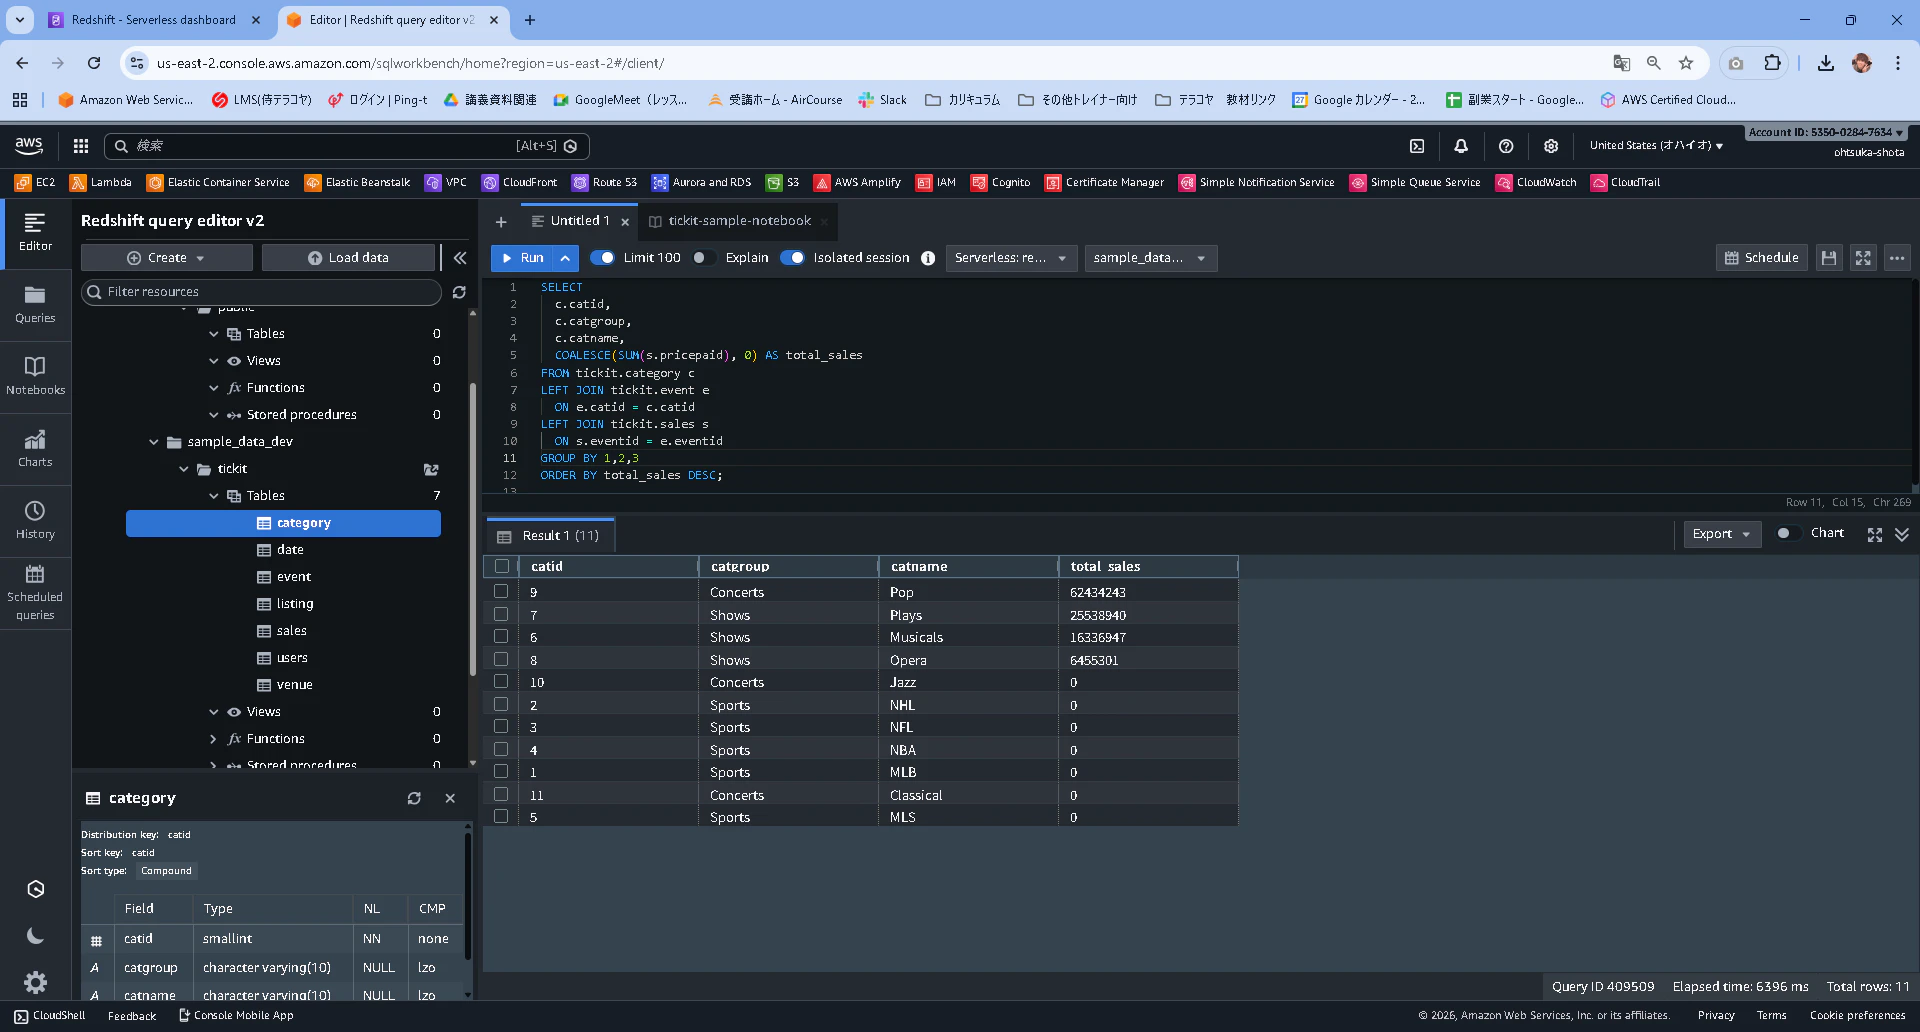Viewport: 1920px width, 1032px height.
Task: Refresh the category table details
Action: (414, 798)
